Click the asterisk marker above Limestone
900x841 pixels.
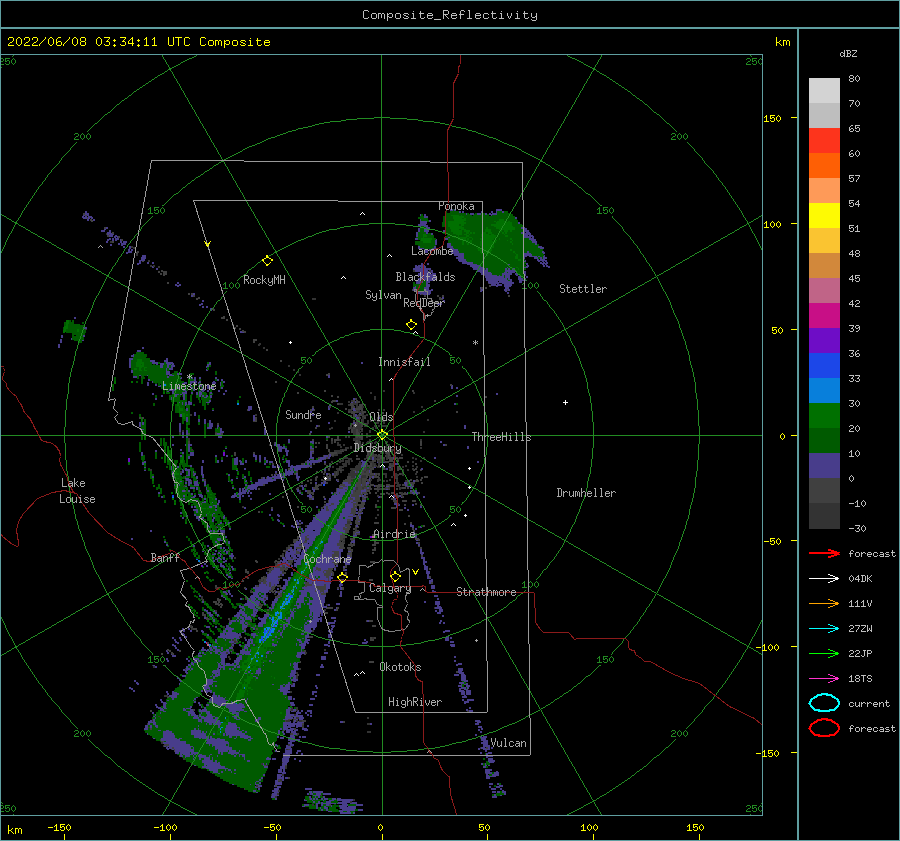189,377
